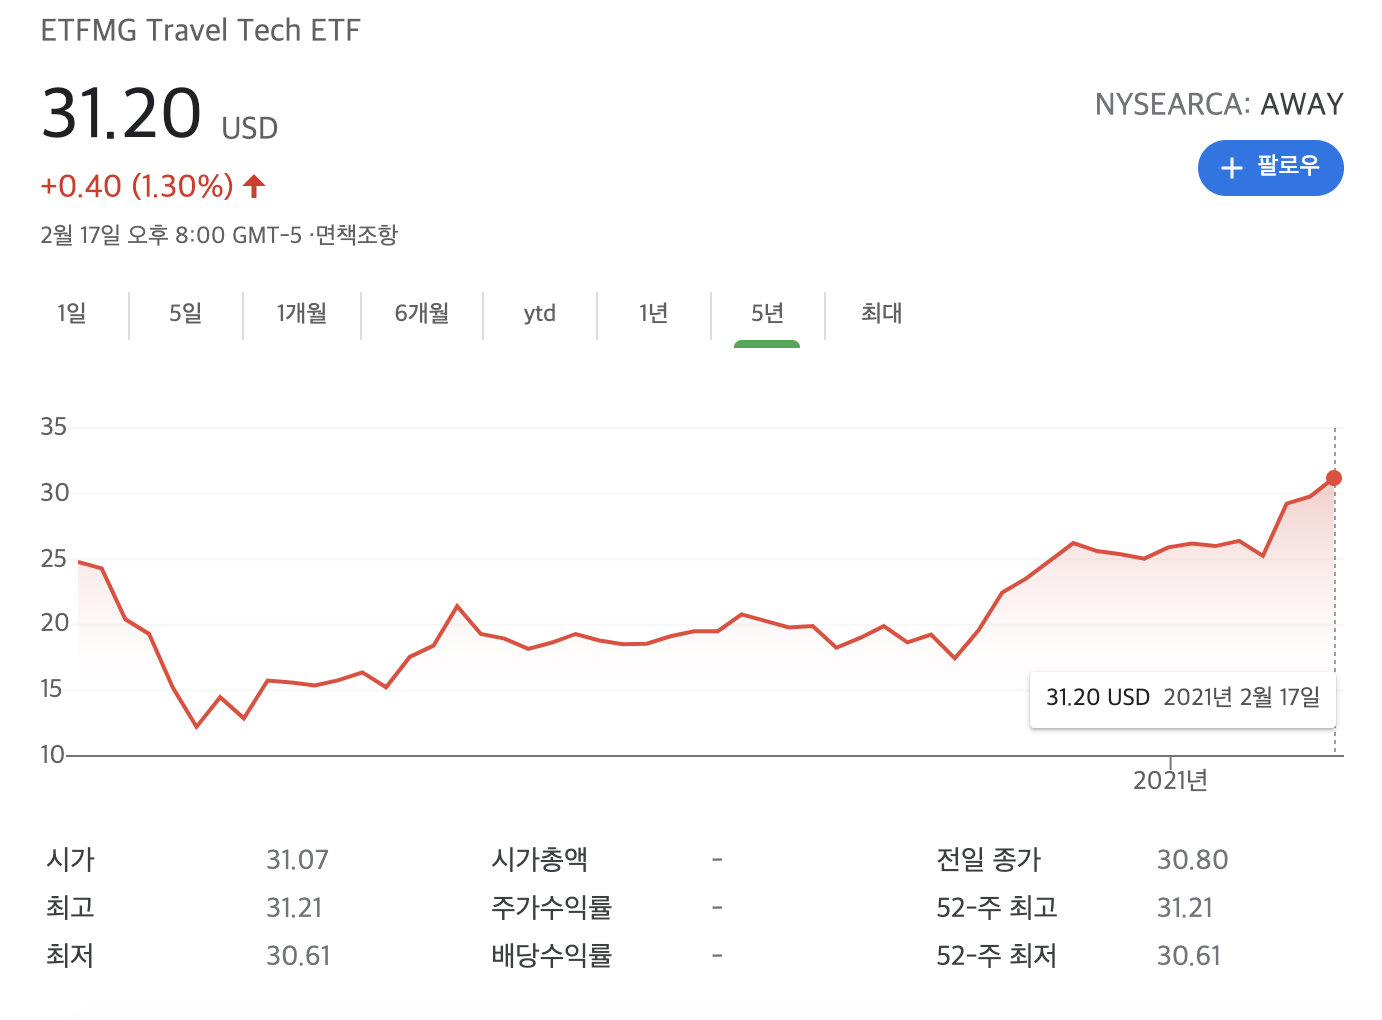Click the 전일 종가 value 30.80

tap(1192, 860)
